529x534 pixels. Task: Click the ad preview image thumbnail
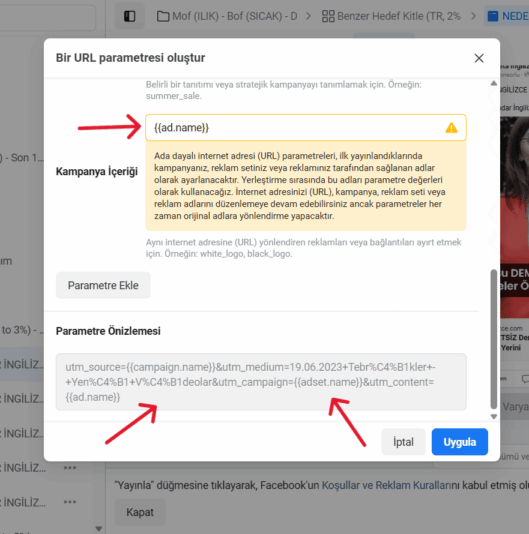[x=514, y=218]
